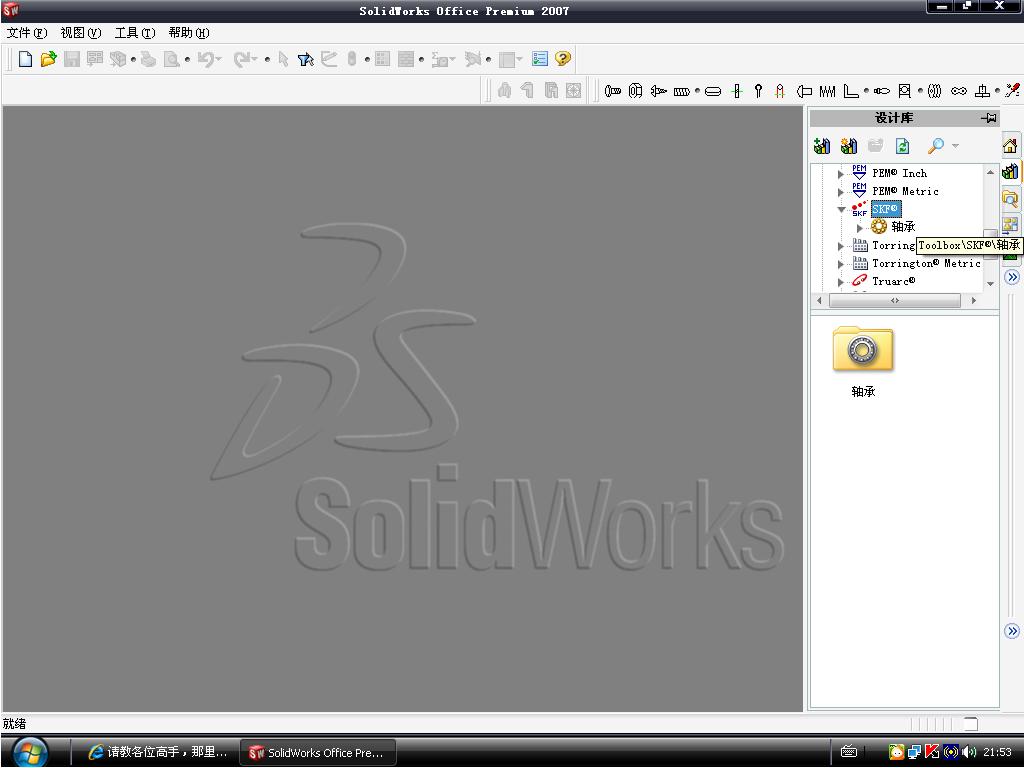Screen dimensions: 1024x768
Task: Switch to the Design Library books tab
Action: pos(1010,172)
